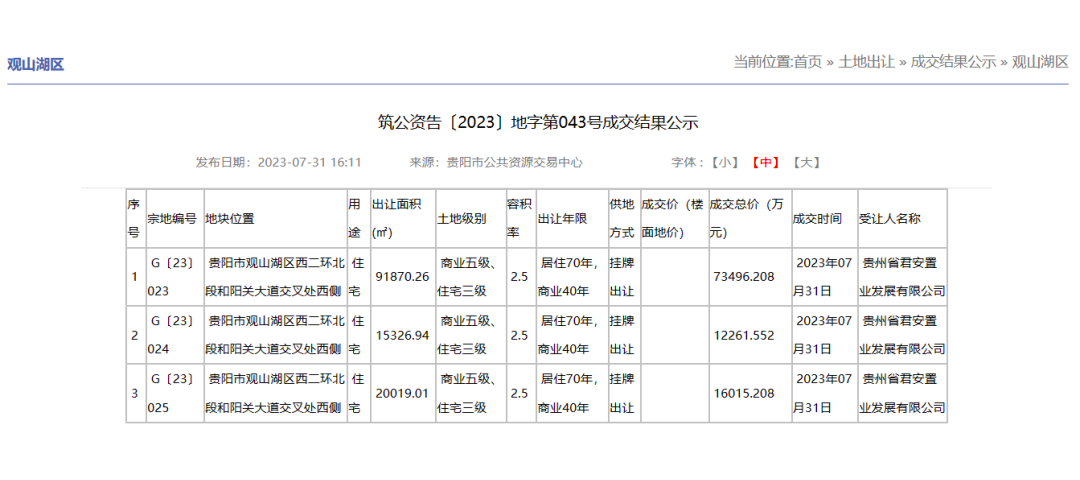Set font size to 小
Viewport: 1080px width, 480px height.
(x=725, y=163)
